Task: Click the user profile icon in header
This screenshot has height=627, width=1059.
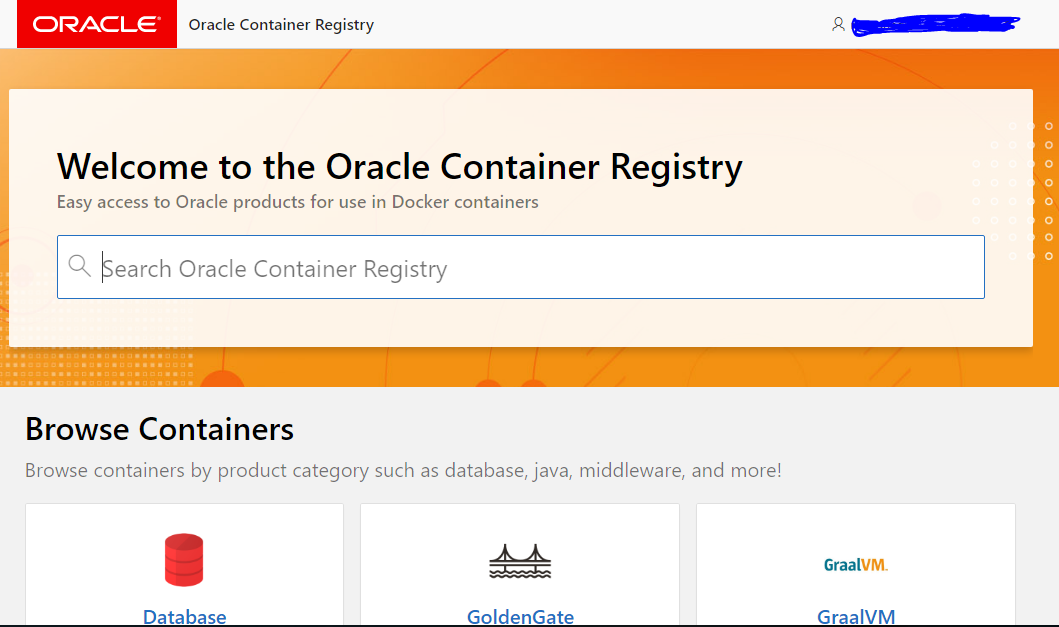Action: pos(838,24)
